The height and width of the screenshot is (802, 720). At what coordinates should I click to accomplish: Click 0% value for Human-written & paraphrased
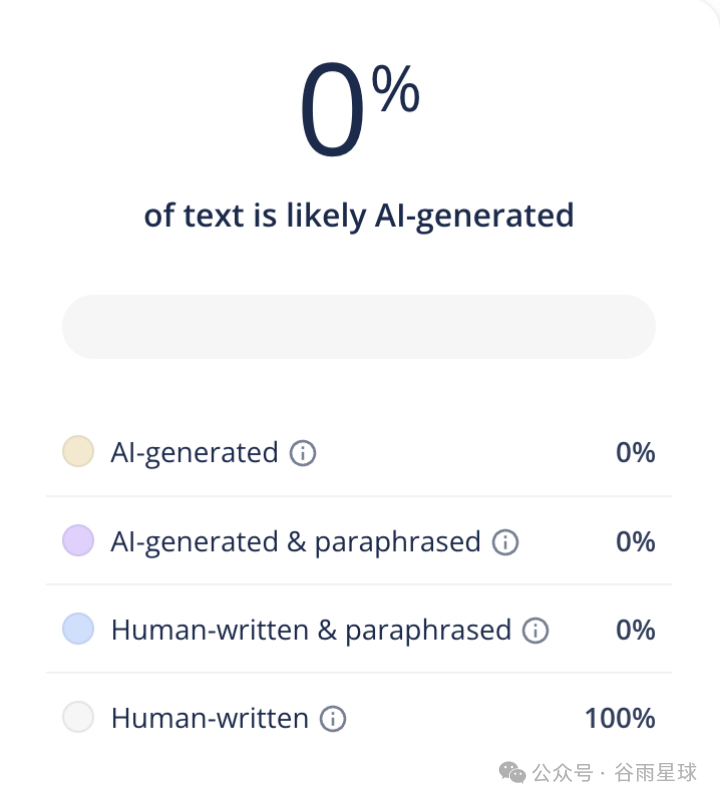[636, 630]
